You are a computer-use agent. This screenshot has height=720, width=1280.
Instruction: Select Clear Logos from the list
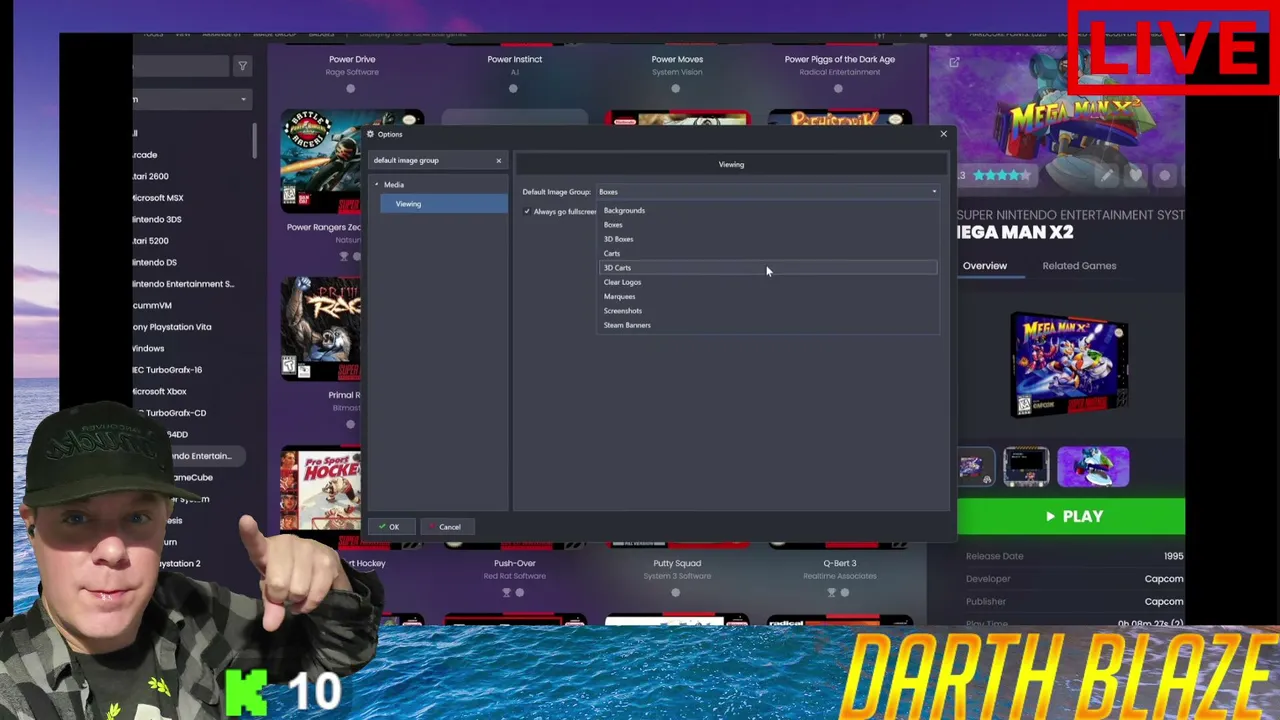(622, 282)
